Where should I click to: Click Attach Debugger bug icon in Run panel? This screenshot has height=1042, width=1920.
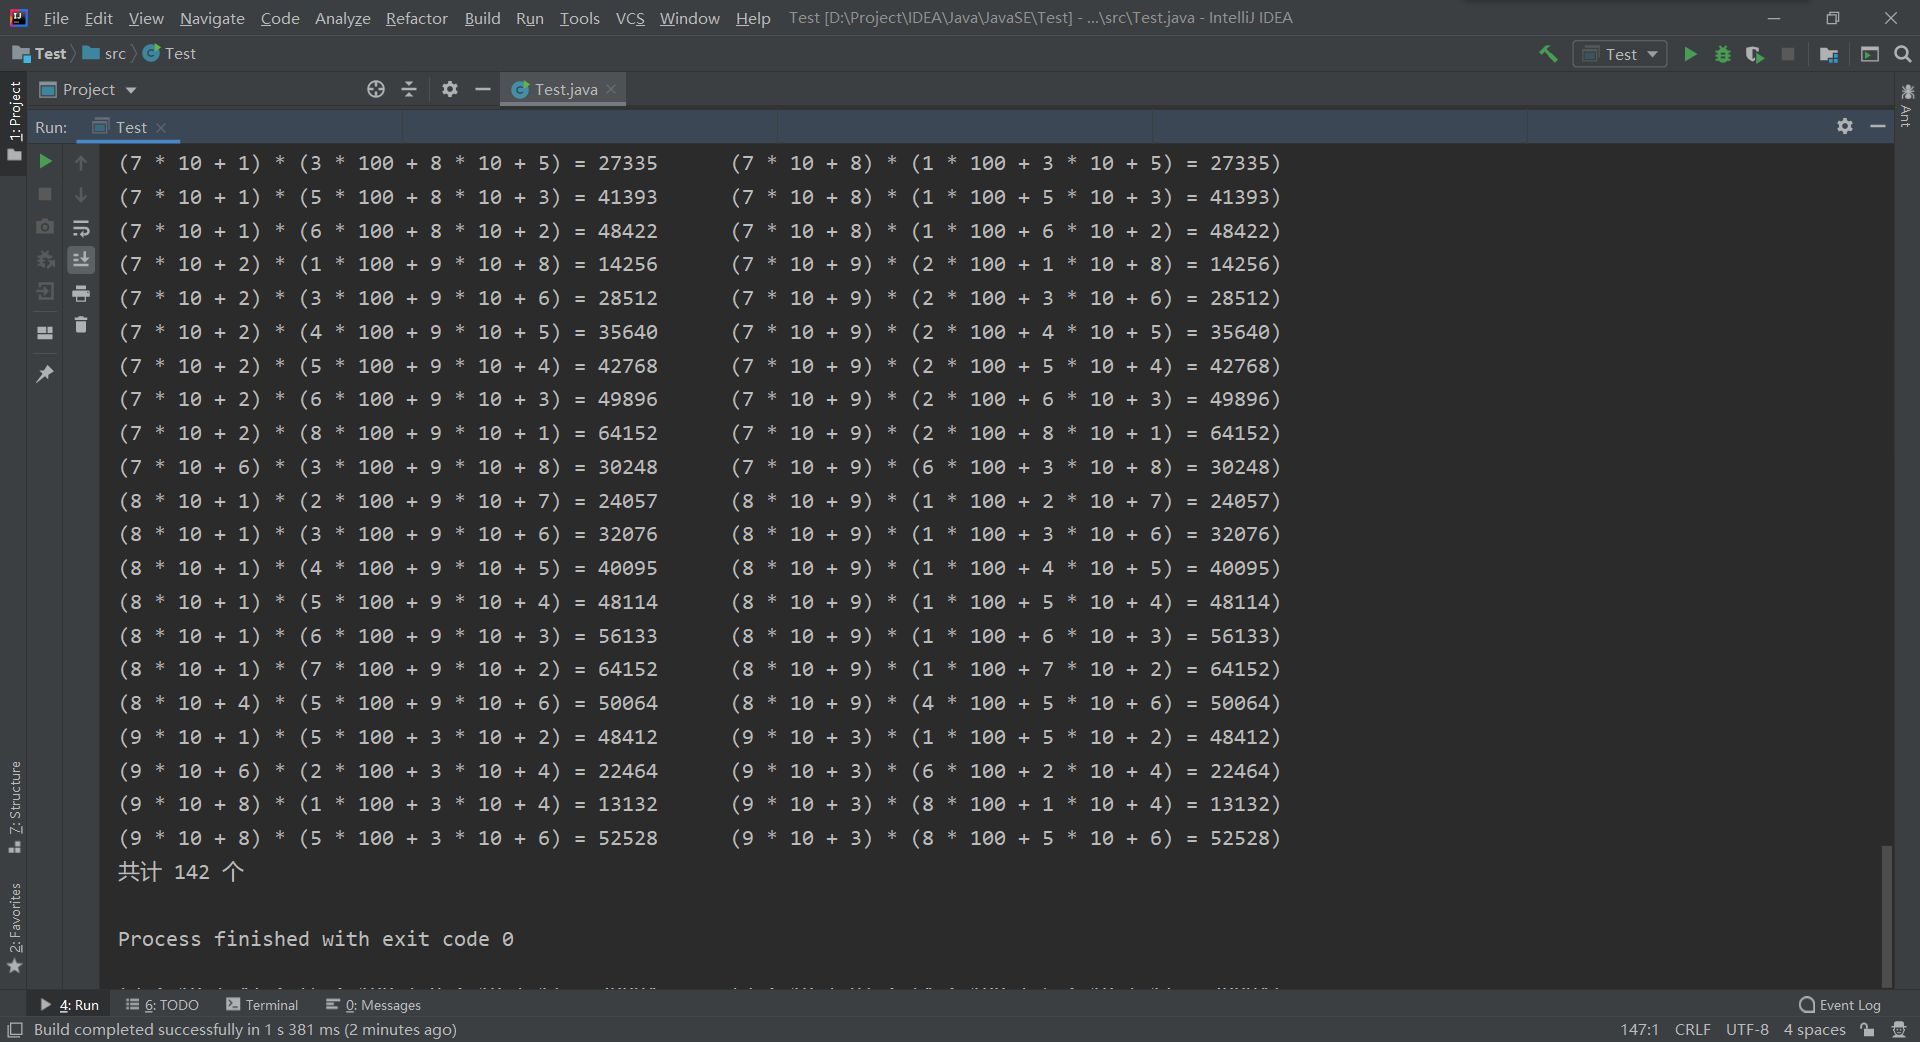pos(45,260)
